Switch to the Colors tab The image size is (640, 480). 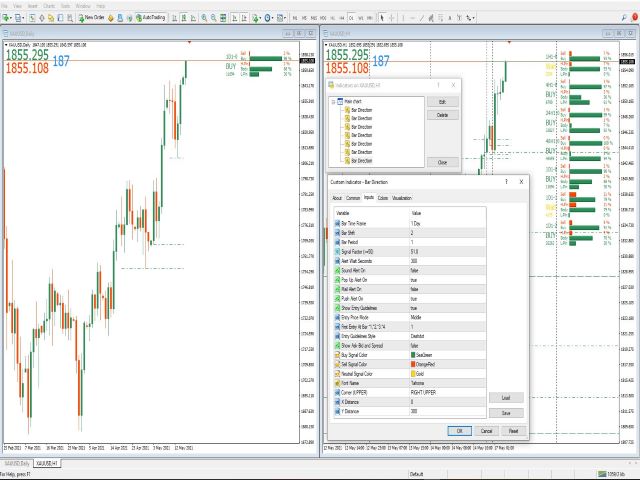[384, 198]
